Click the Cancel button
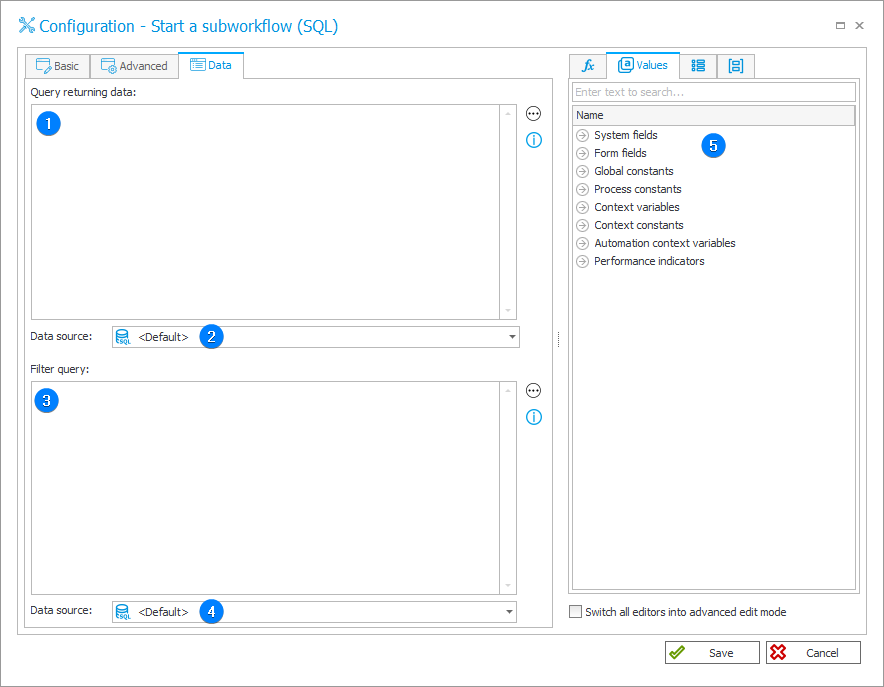Image resolution: width=884 pixels, height=687 pixels. (813, 653)
